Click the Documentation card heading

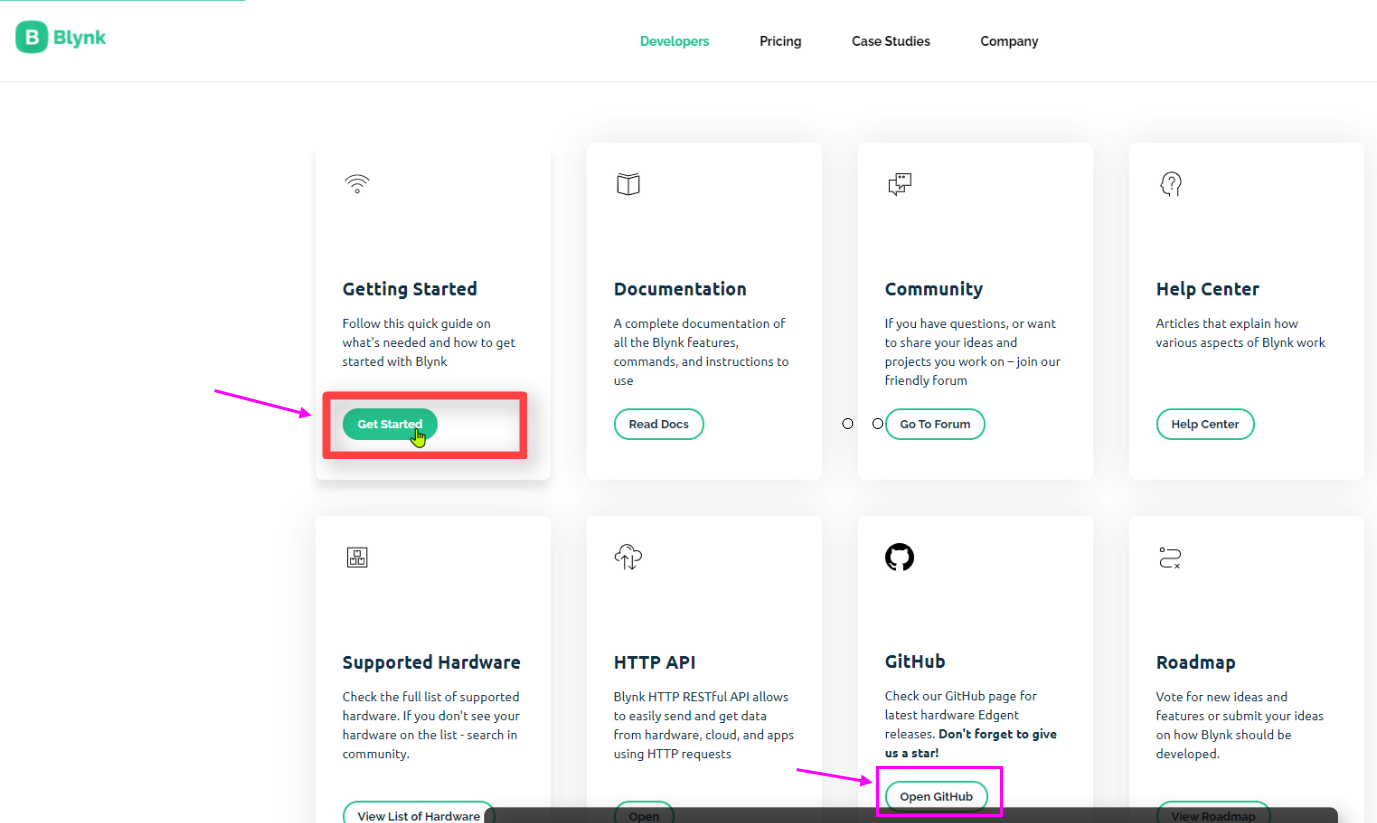680,289
